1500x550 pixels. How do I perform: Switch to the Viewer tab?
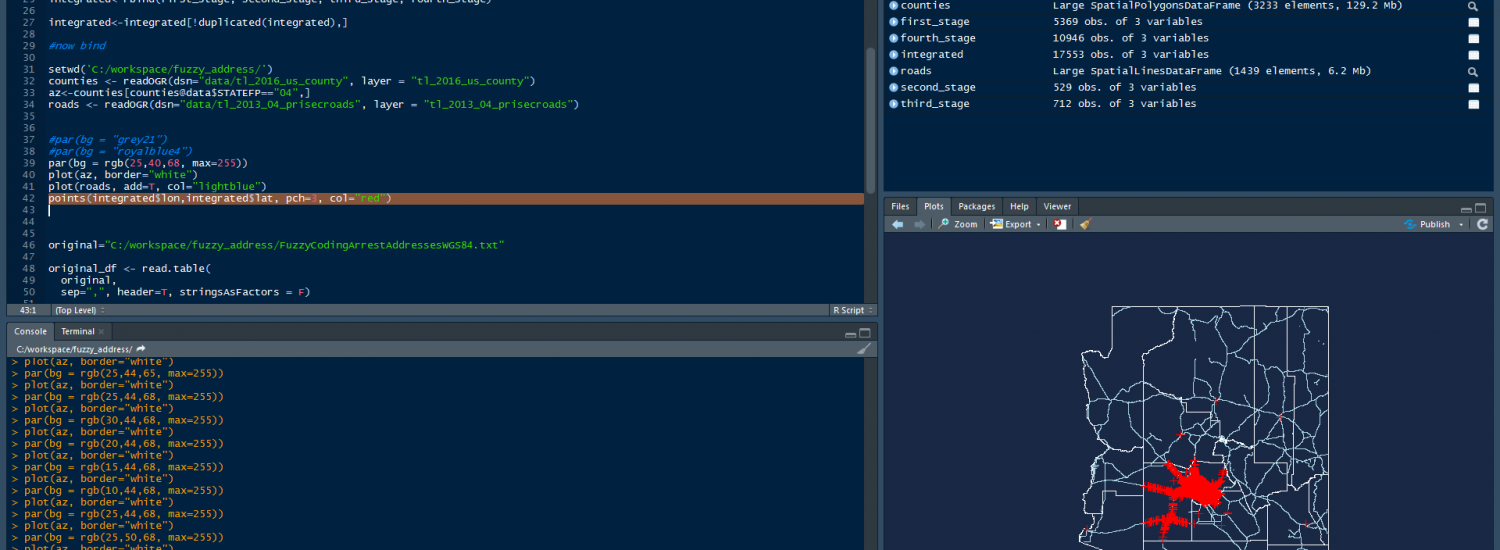(x=1057, y=206)
